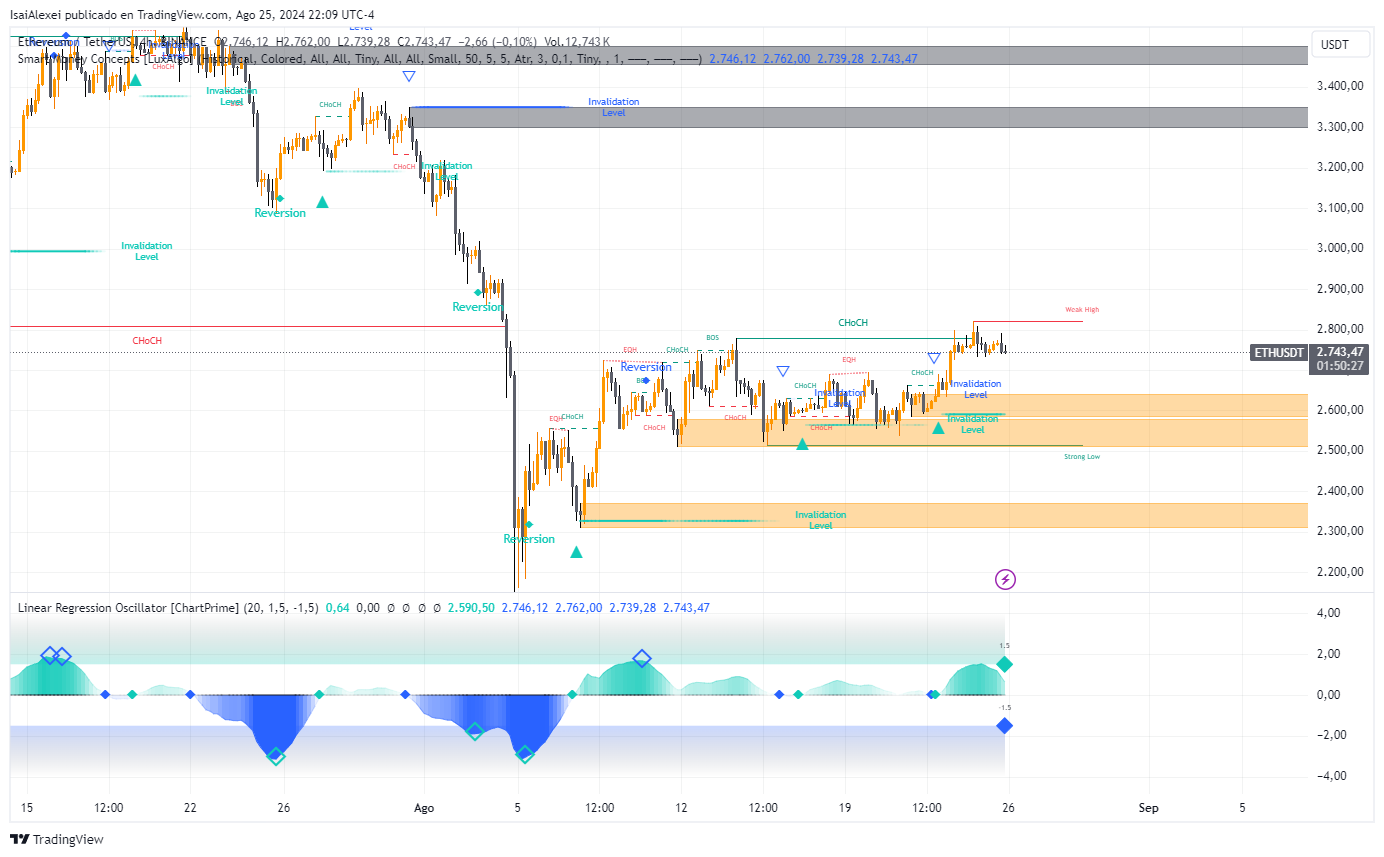Viewport: 1384px width, 857px height.
Task: Click the blue filled diamond beside the -1.5 label
Action: 1005,726
